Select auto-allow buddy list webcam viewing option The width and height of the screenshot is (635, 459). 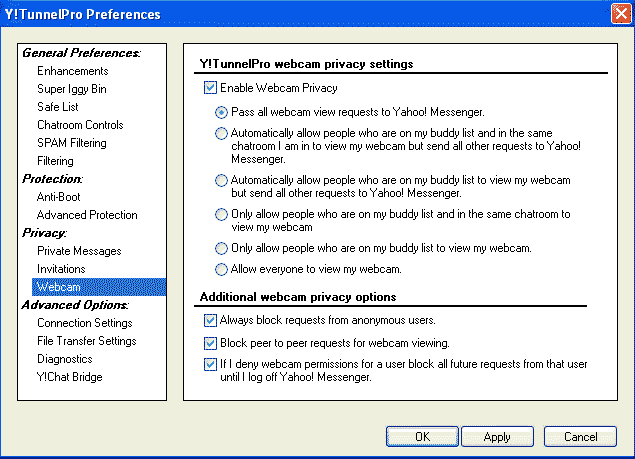[221, 180]
